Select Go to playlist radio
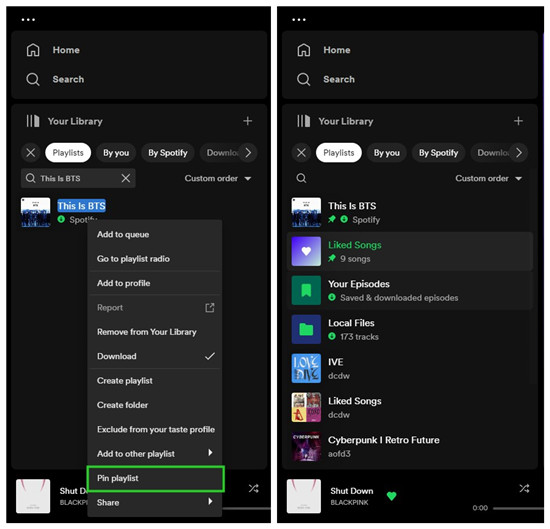 (155, 259)
